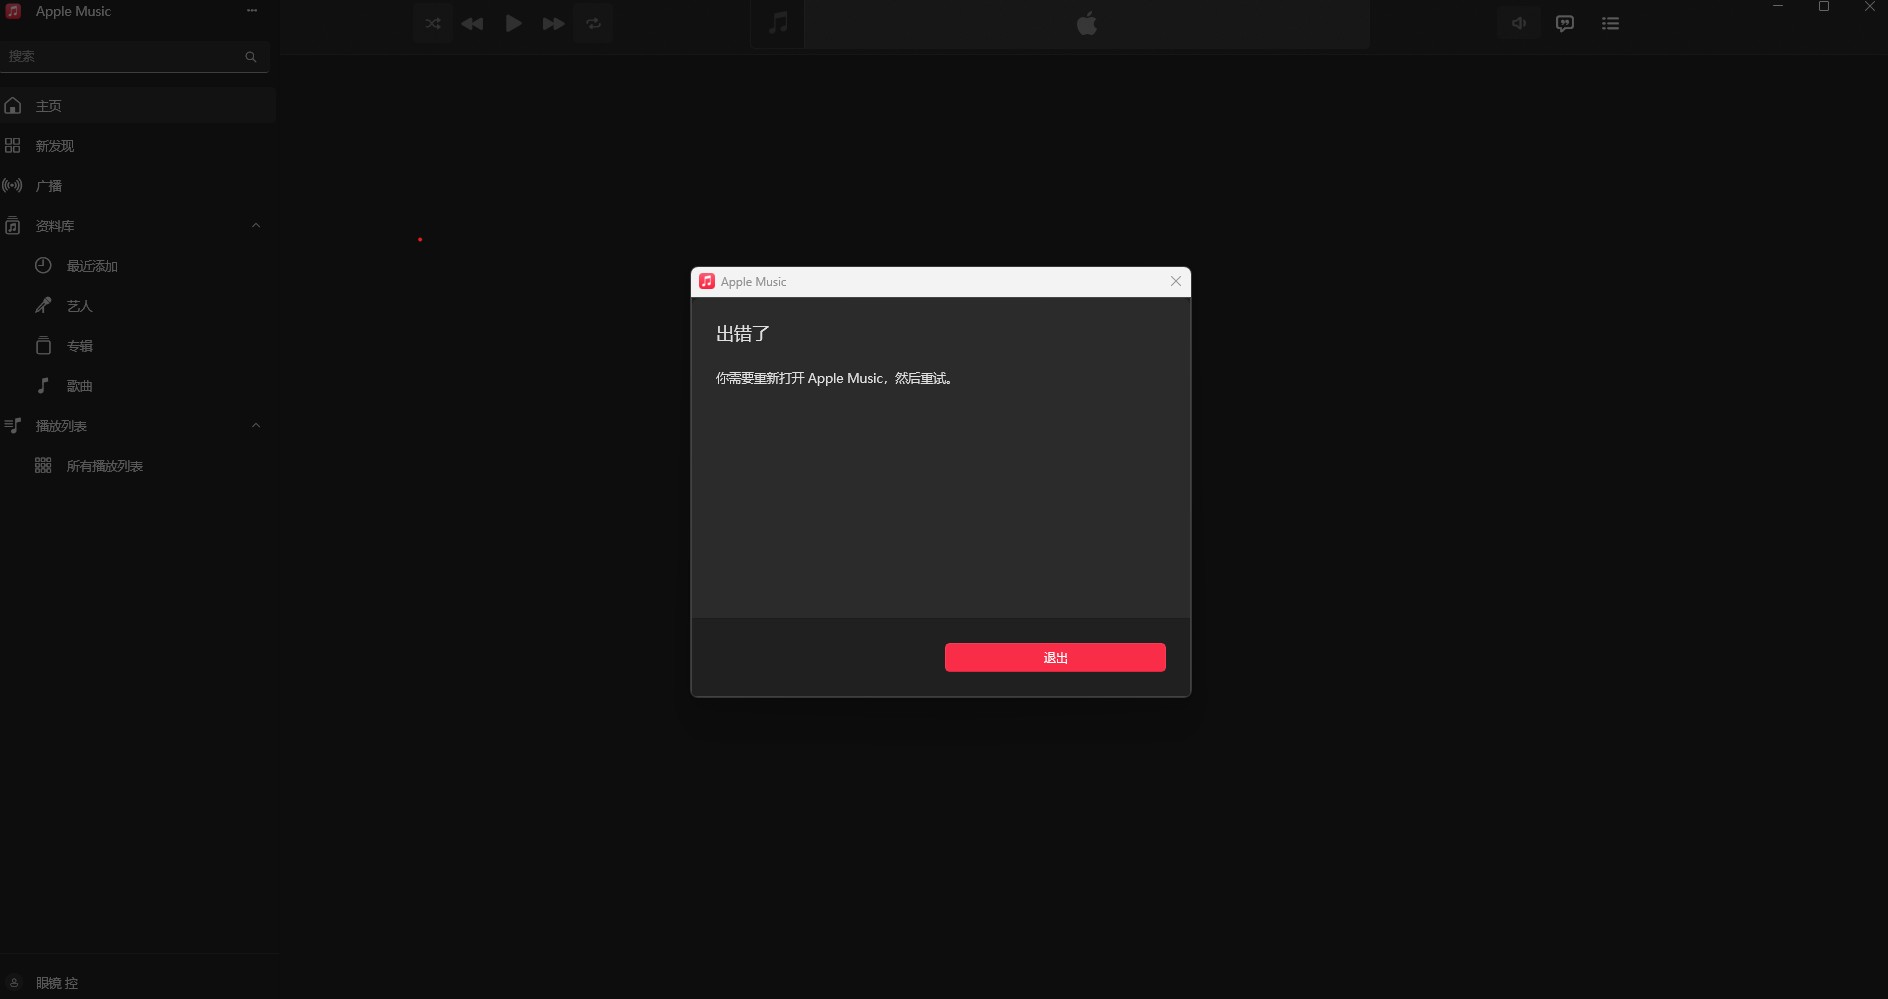Click the music note artwork placeholder

point(778,23)
